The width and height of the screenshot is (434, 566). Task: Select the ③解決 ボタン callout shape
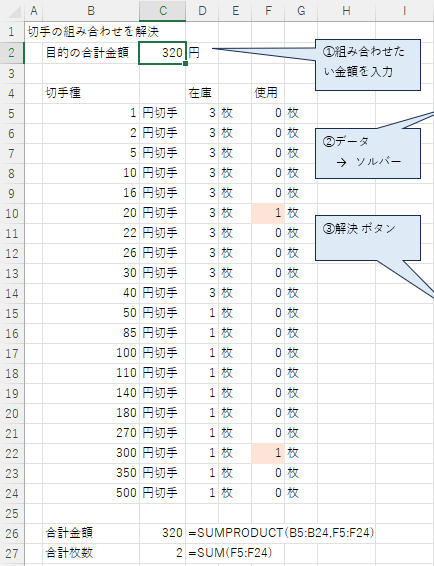tap(368, 238)
